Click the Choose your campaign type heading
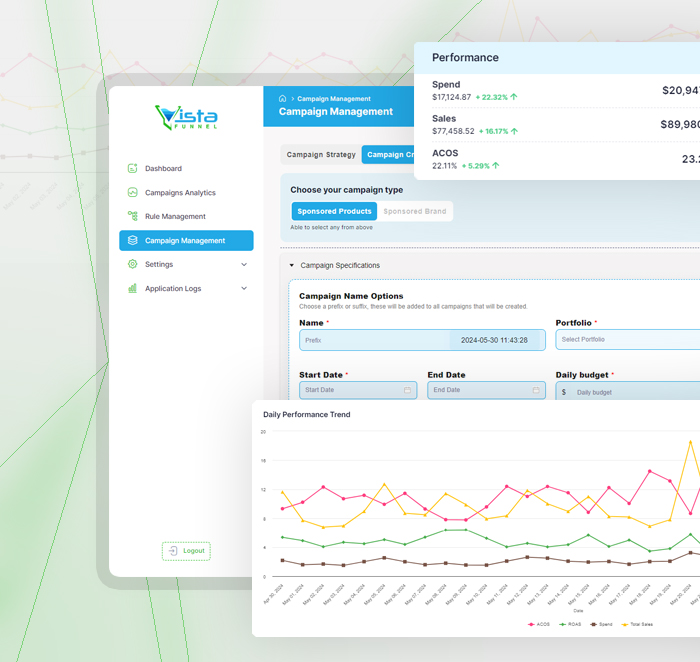 (x=346, y=190)
